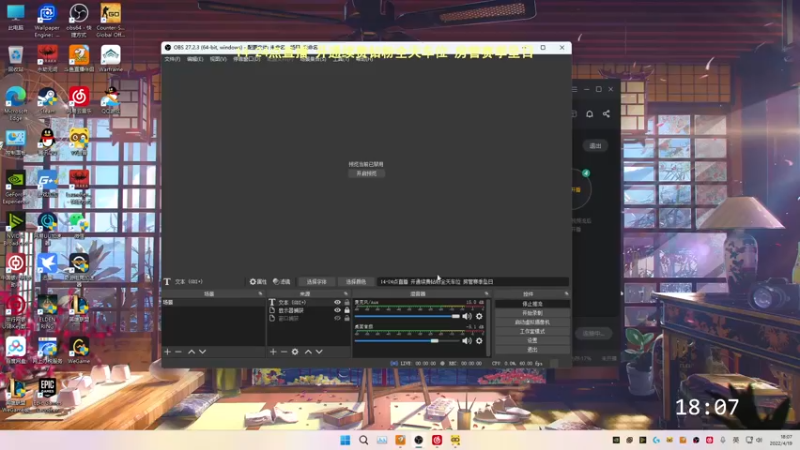800x450 pixels.
Task: Click 工作室模式 studio mode button
Action: [x=532, y=331]
